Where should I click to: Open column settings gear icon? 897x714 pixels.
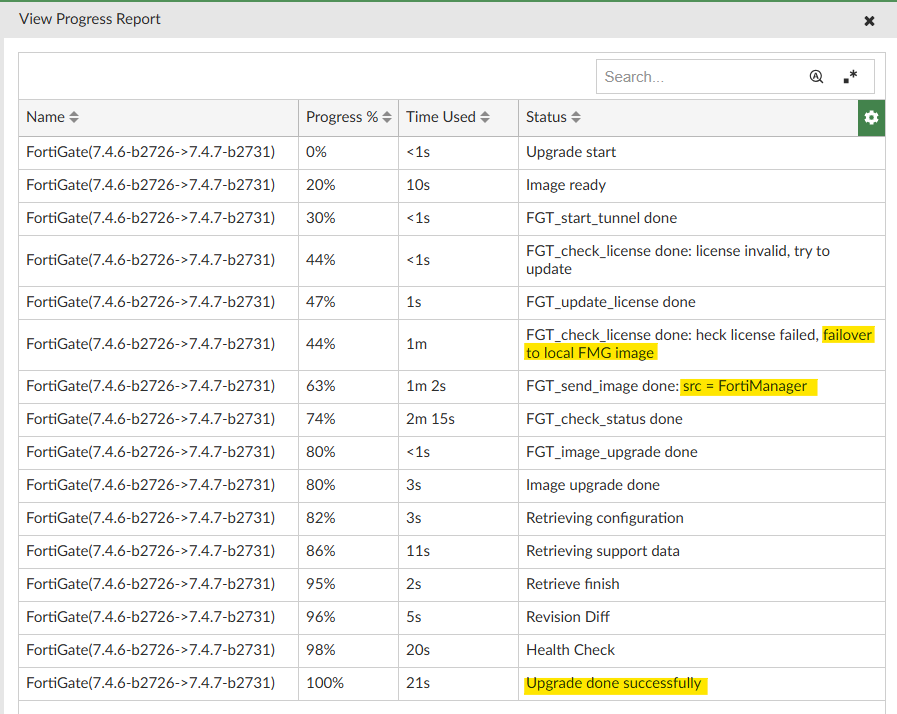[871, 118]
